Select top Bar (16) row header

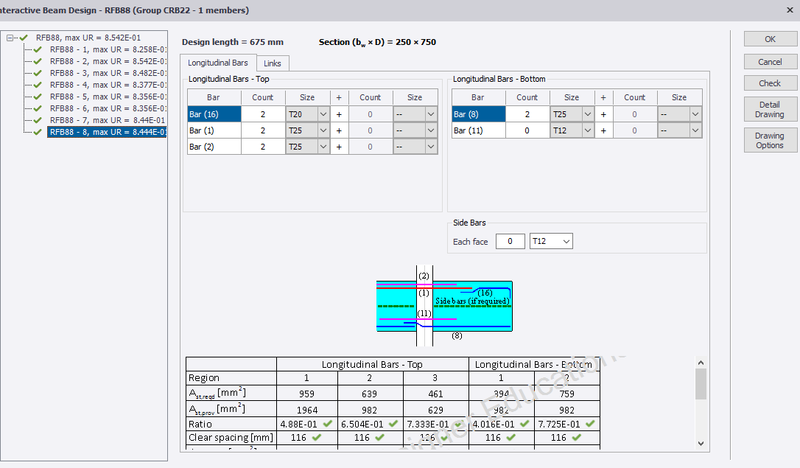point(214,114)
